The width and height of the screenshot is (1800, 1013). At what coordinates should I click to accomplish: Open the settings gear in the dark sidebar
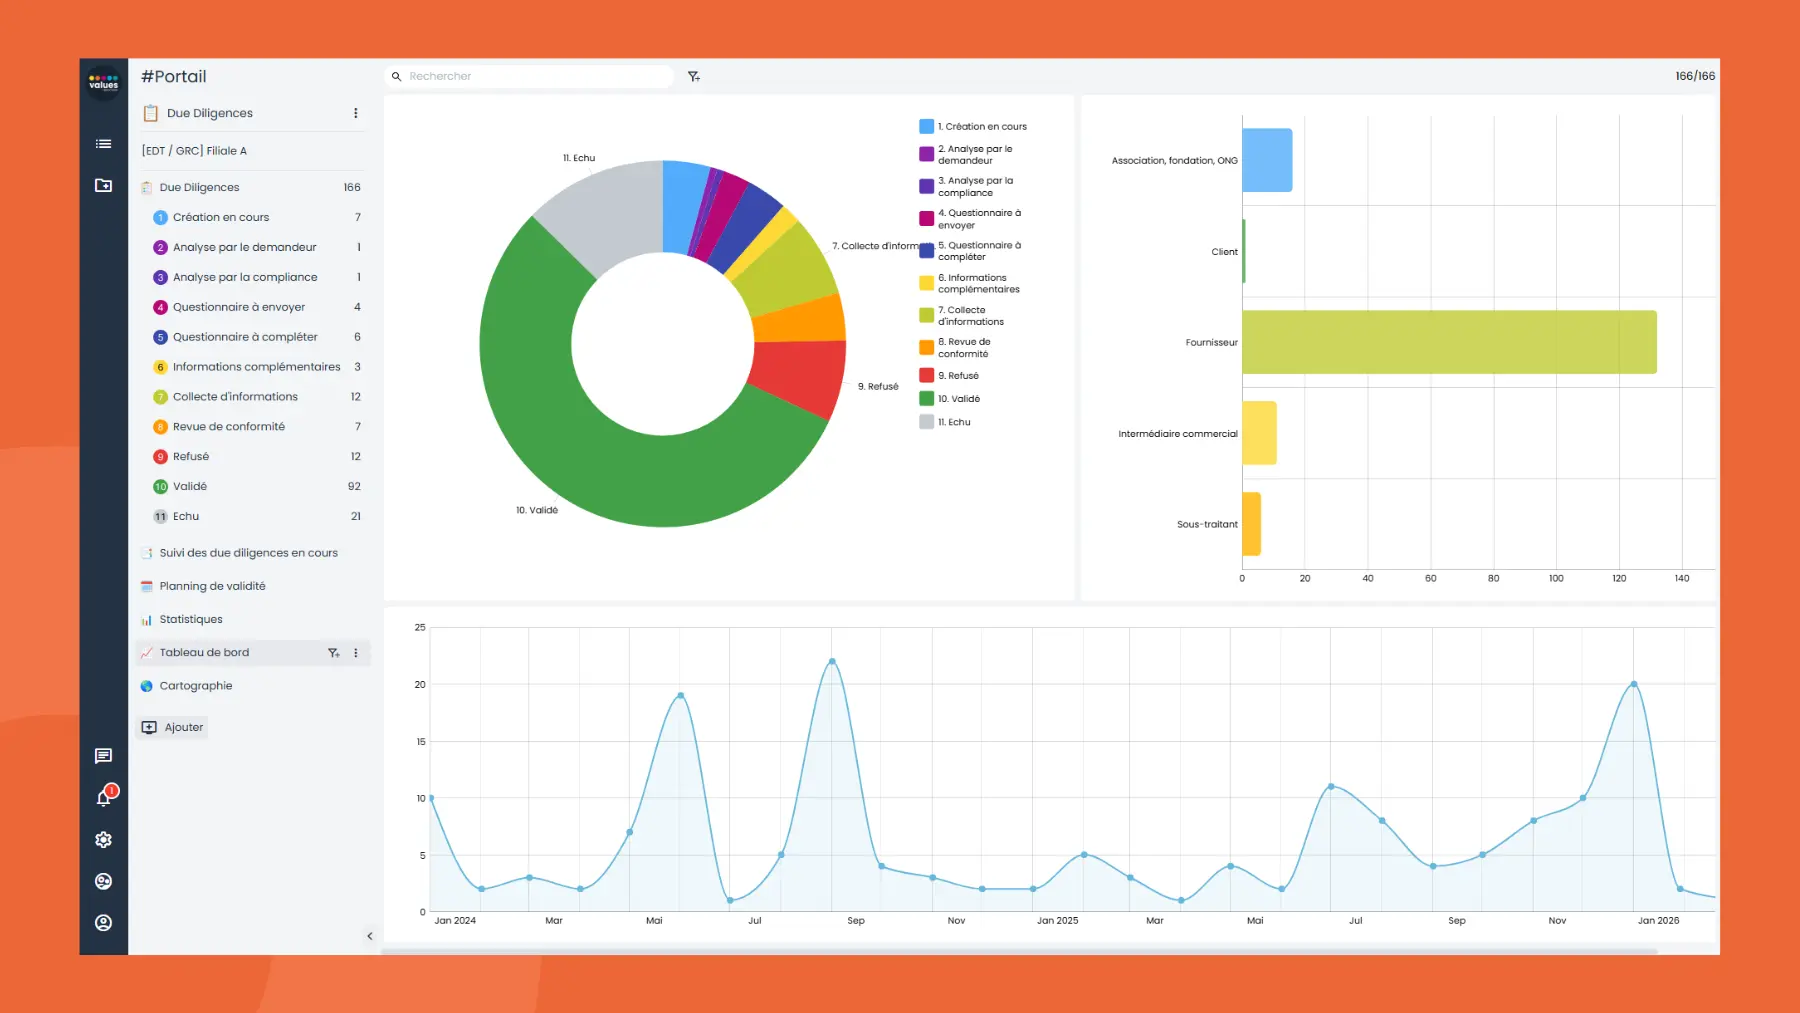click(103, 839)
